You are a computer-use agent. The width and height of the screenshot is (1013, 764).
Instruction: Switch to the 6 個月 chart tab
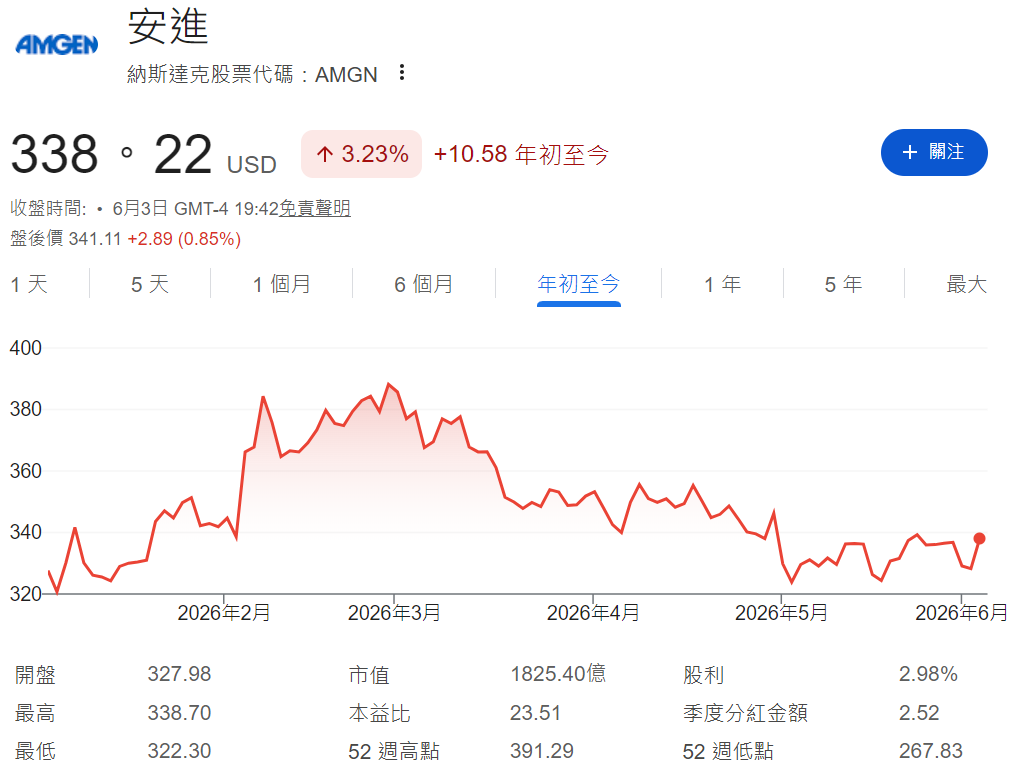pos(424,284)
